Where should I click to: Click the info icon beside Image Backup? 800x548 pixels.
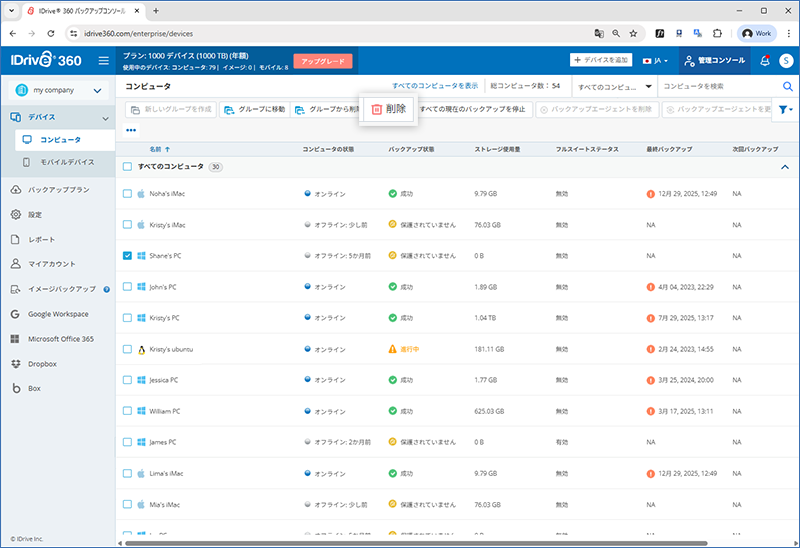(x=104, y=289)
